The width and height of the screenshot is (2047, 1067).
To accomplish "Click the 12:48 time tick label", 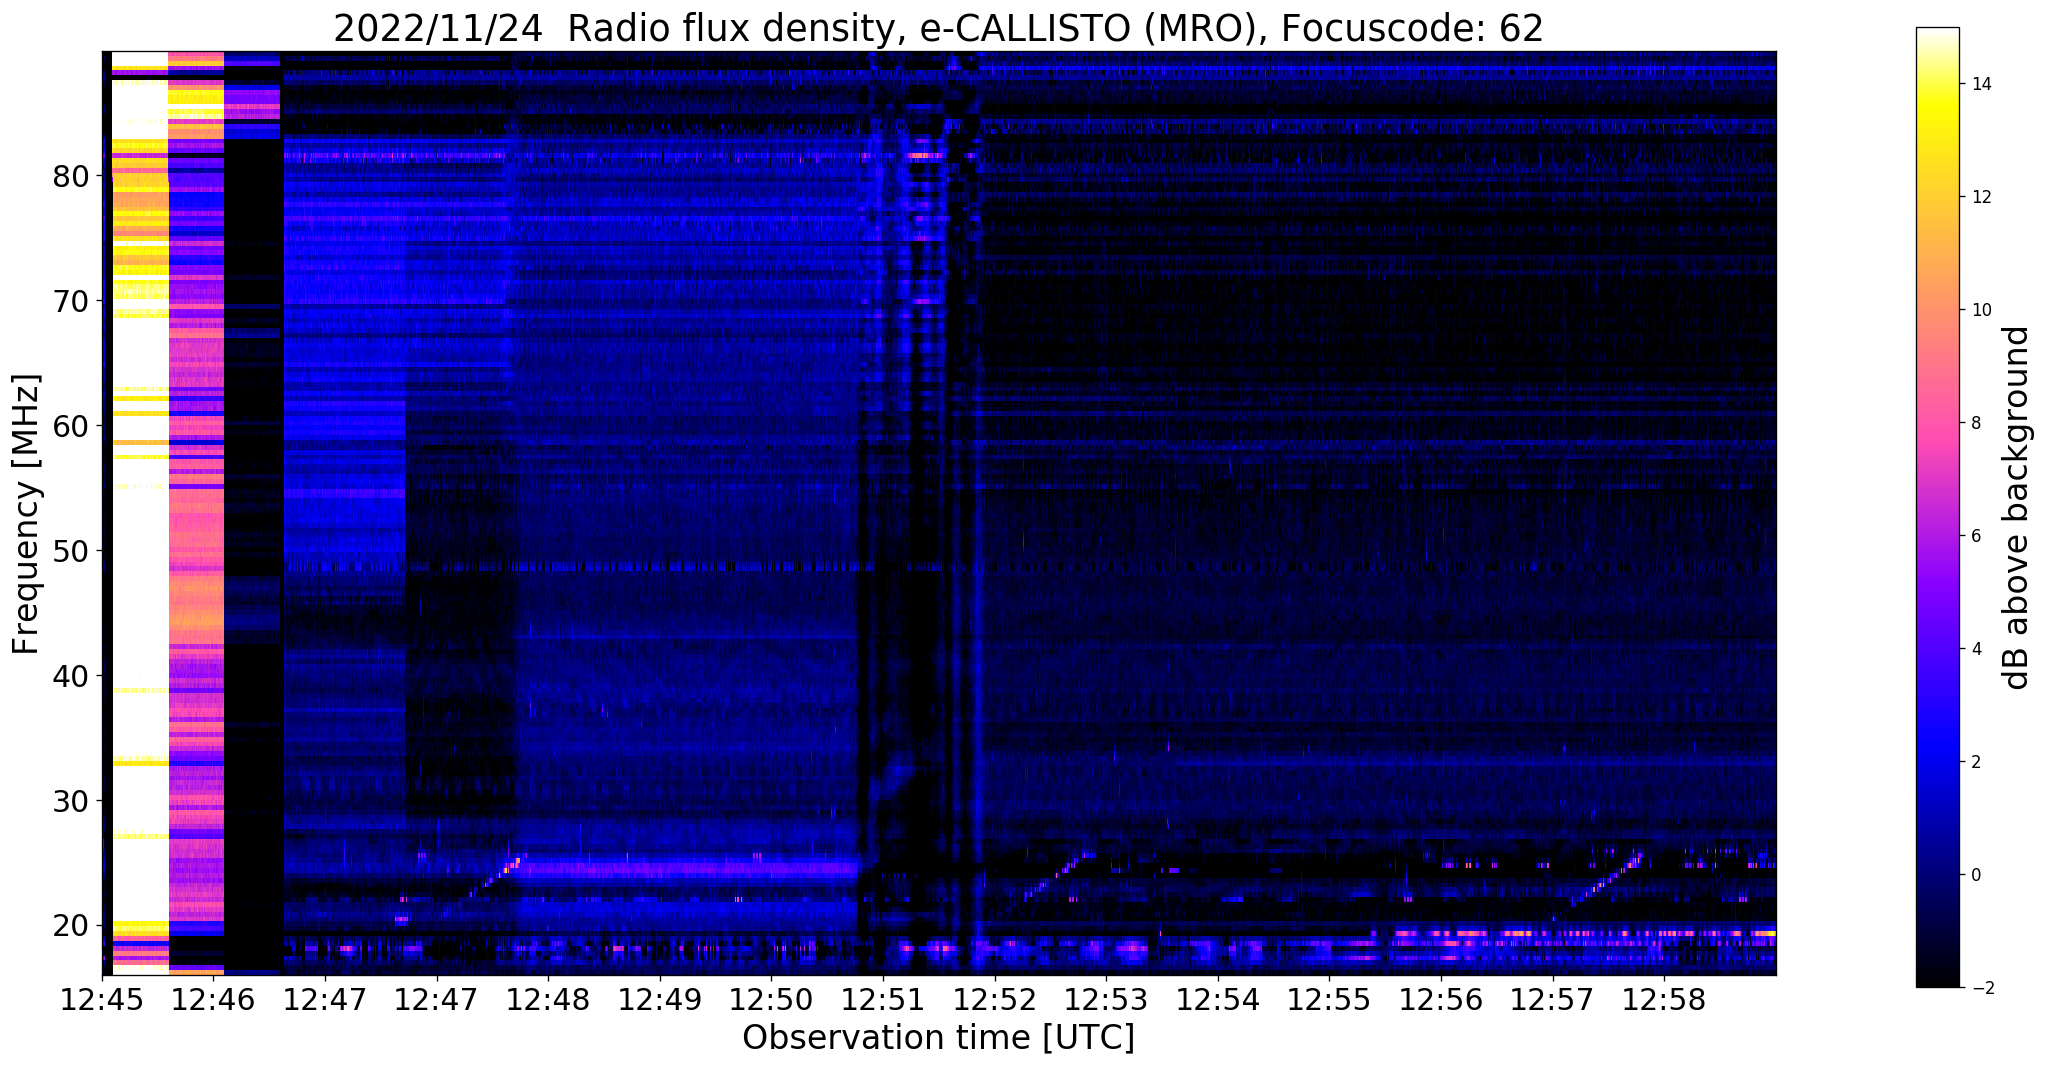I will (548, 1000).
